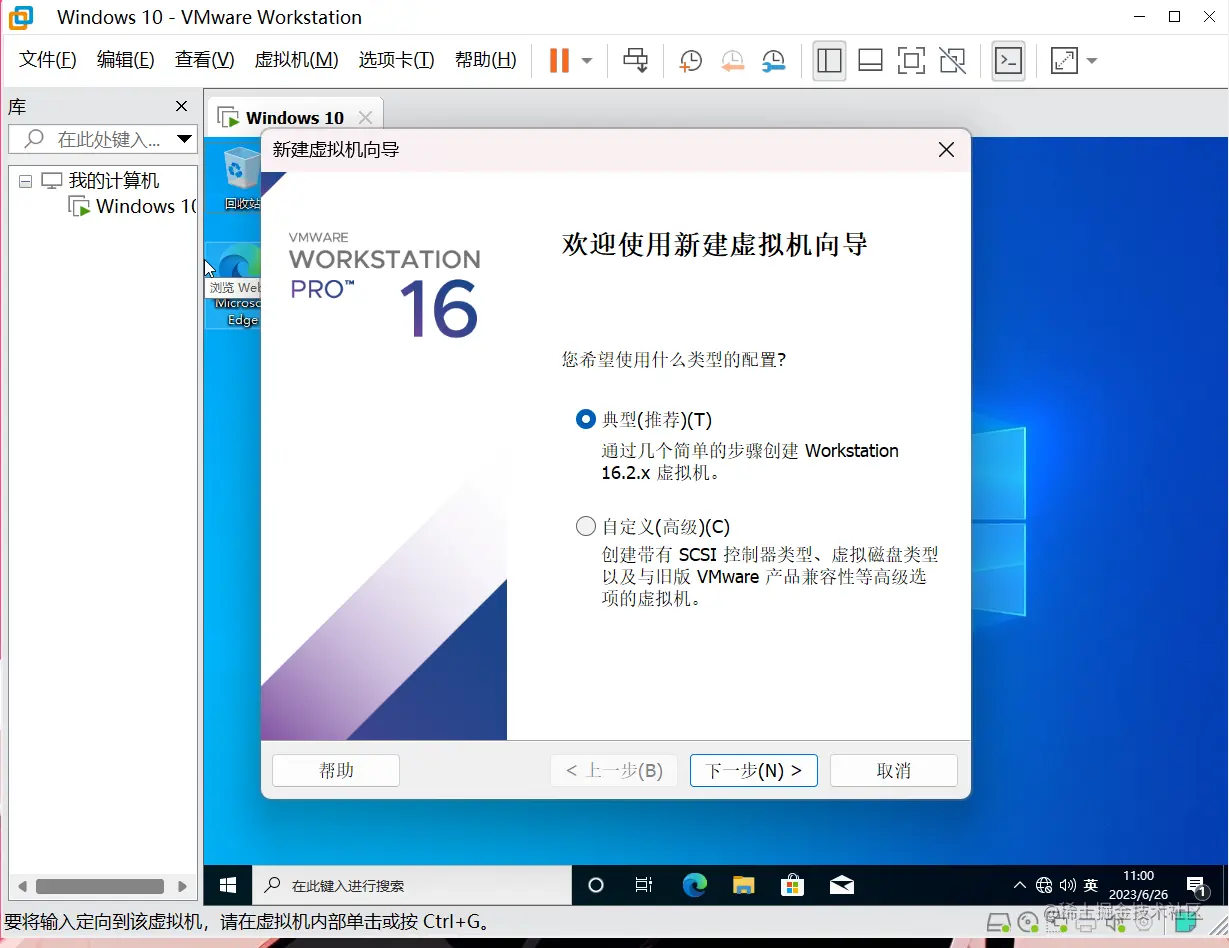Close the Windows 10 tab
This screenshot has height=948, width=1229.
[x=365, y=118]
